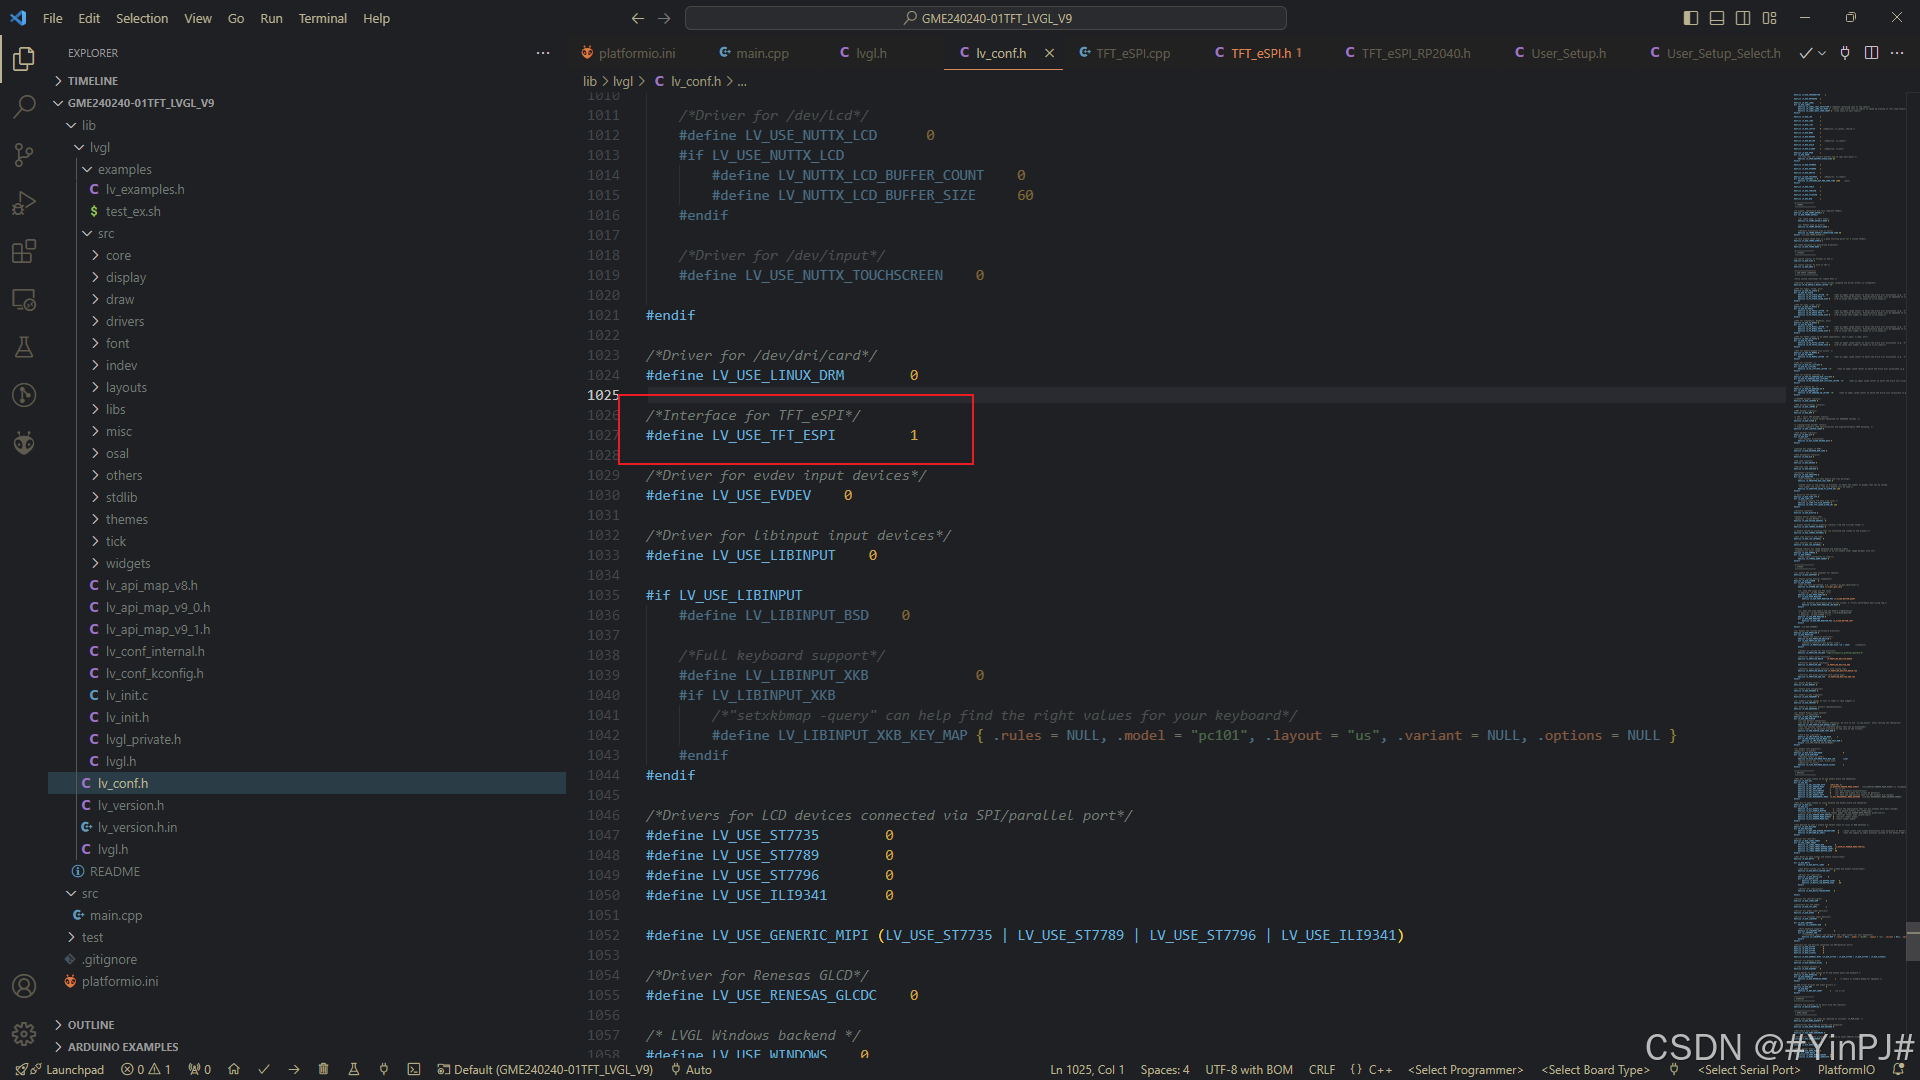Toggle primary side bar visibility

tap(1691, 18)
